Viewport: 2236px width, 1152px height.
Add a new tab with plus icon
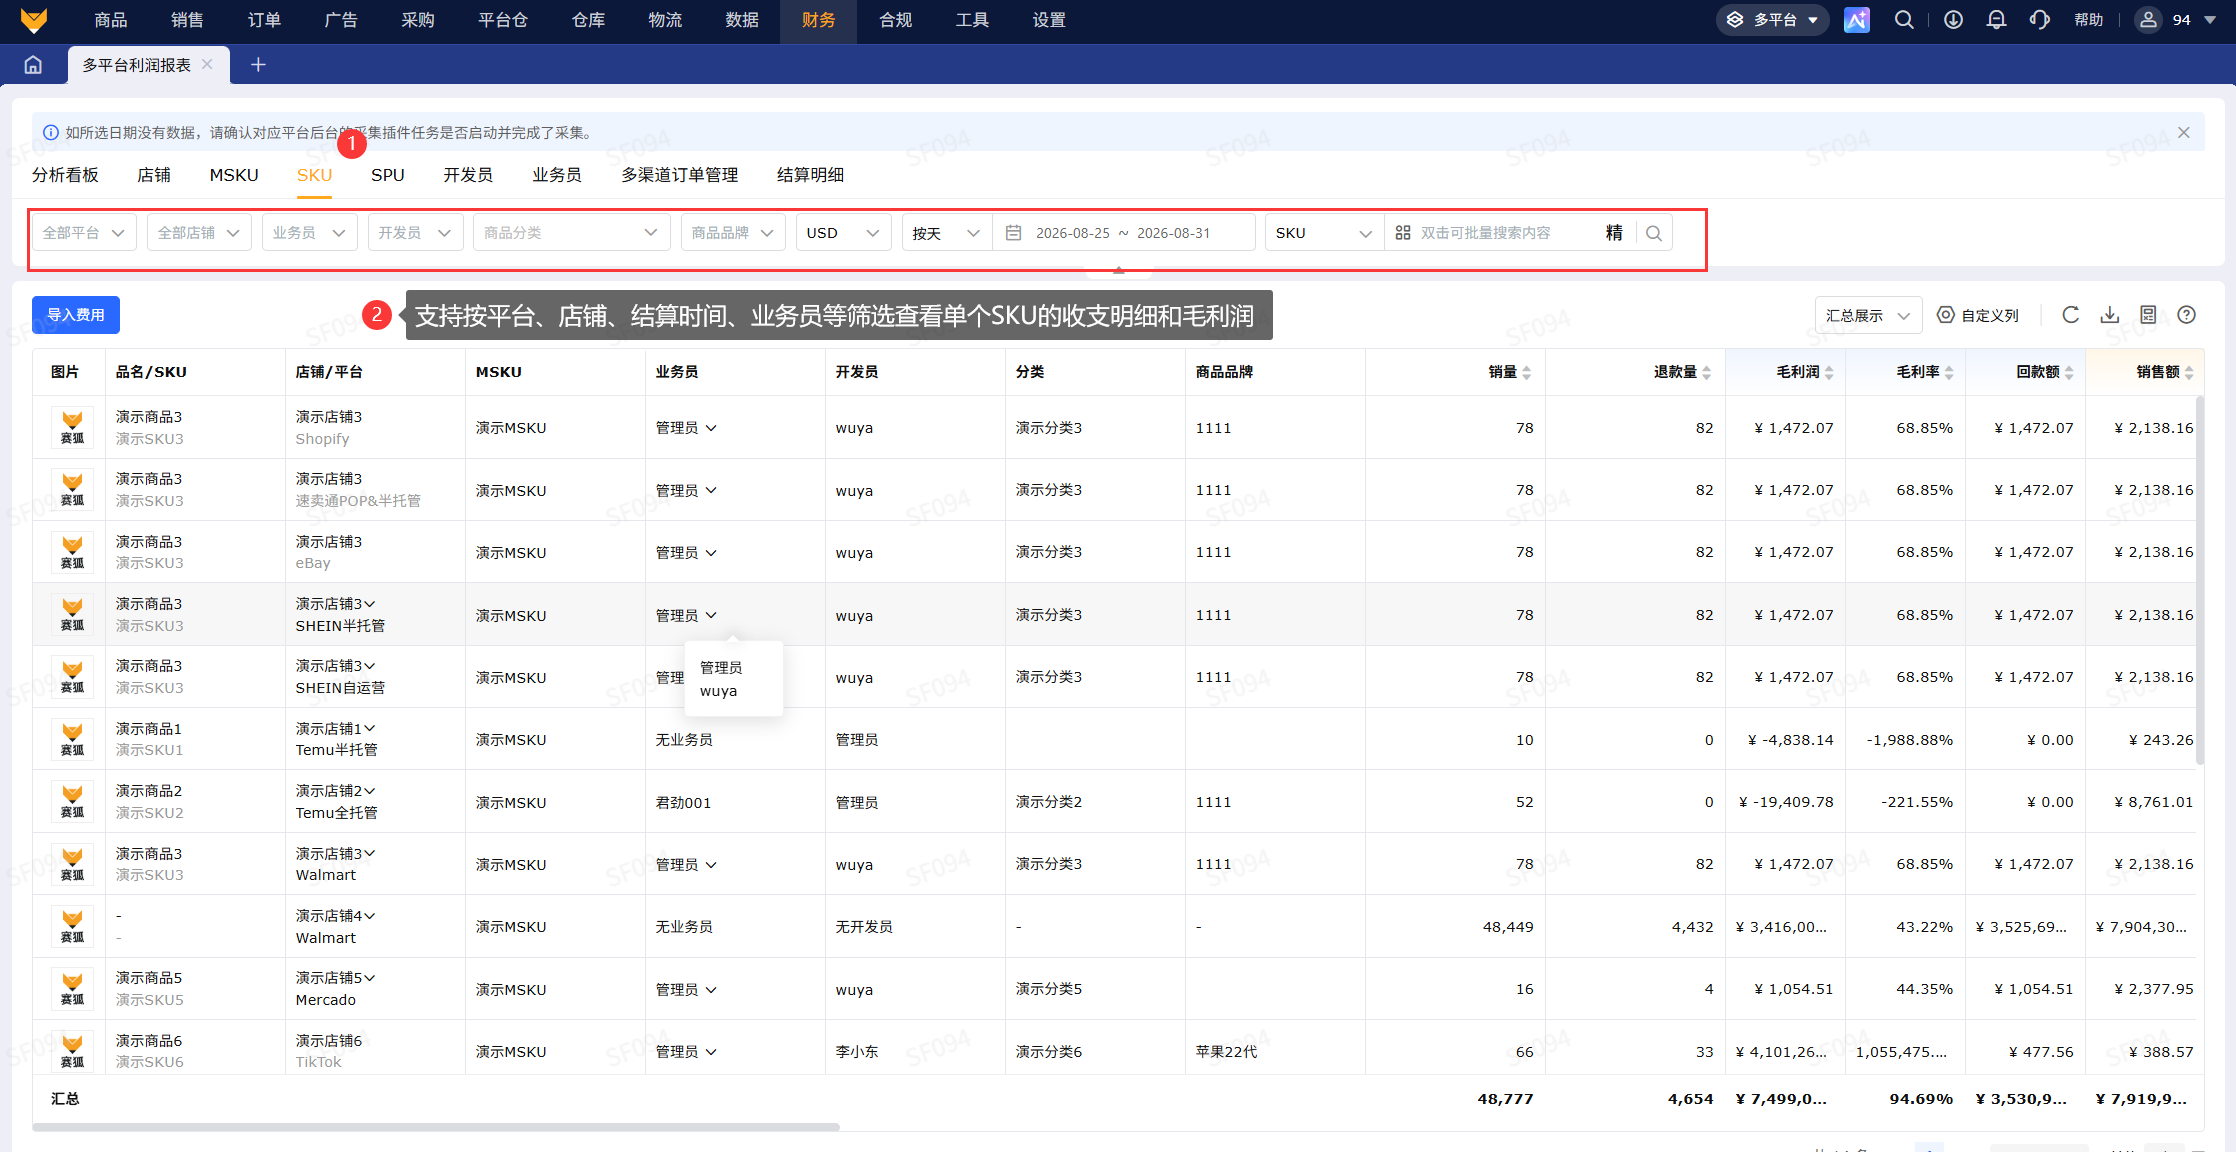[258, 65]
